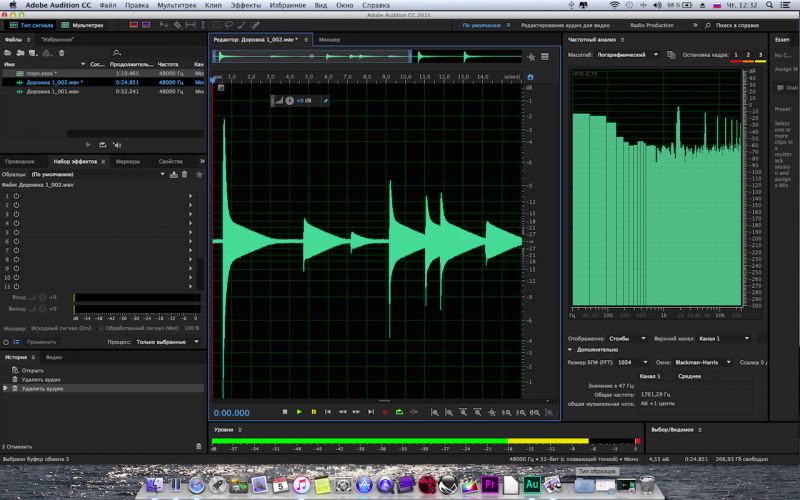Select the Razor tool
Screen dimensions: 800x500
click(x=177, y=24)
